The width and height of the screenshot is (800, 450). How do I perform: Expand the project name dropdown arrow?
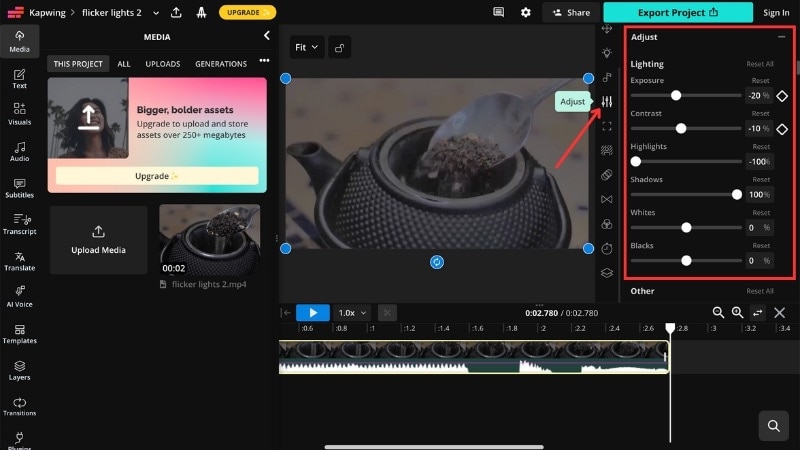pos(156,13)
